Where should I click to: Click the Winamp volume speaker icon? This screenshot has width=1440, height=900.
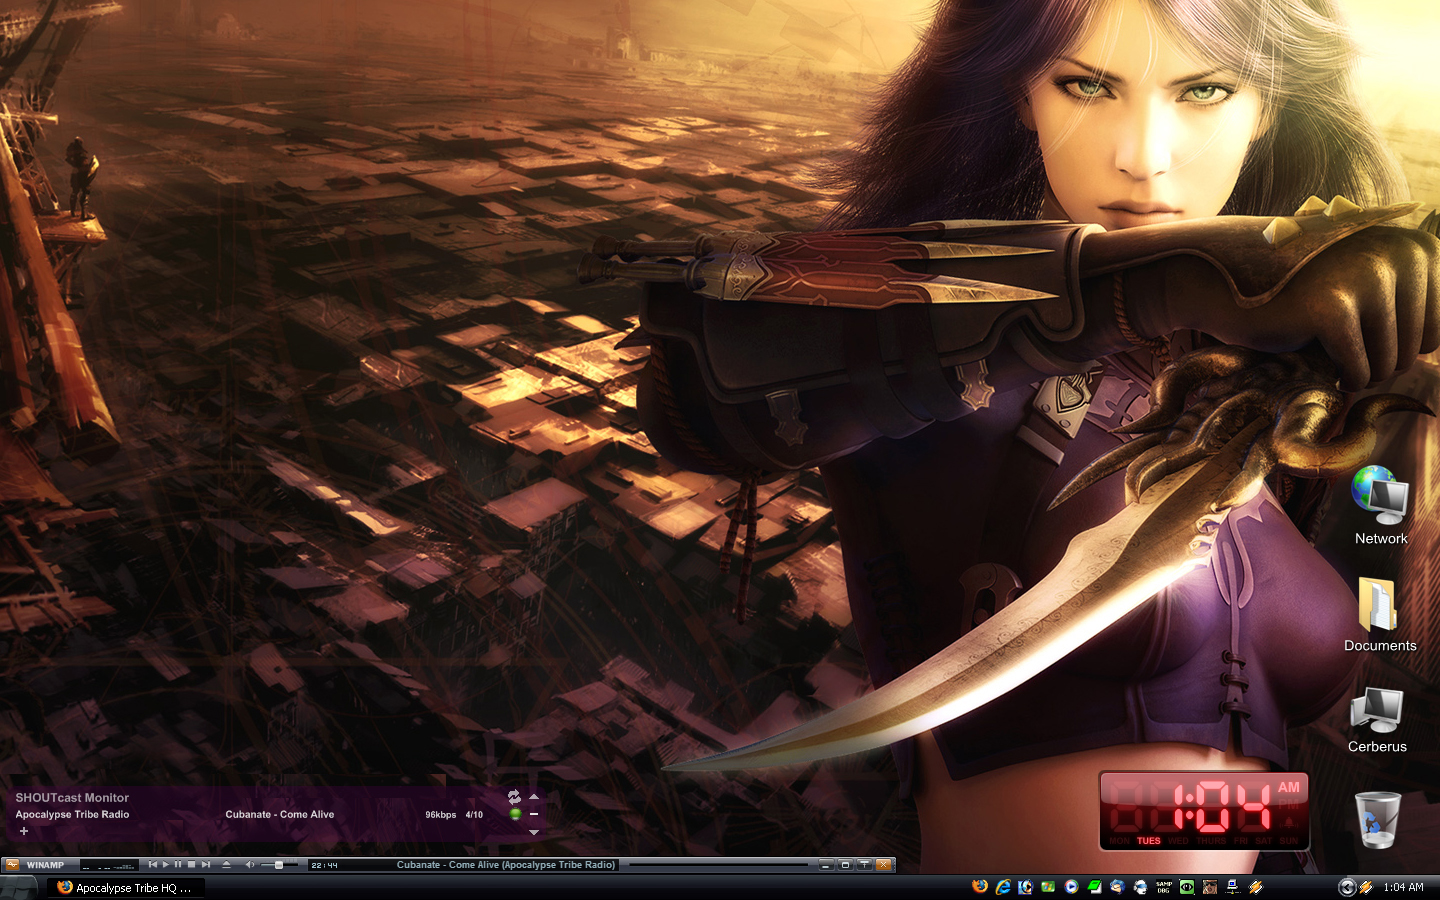249,864
